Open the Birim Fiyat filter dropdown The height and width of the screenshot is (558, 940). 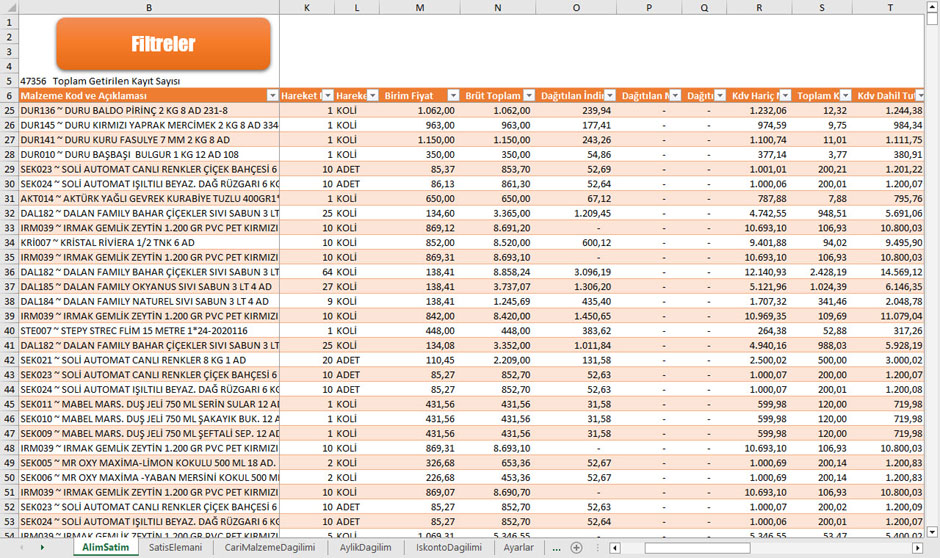click(x=453, y=95)
